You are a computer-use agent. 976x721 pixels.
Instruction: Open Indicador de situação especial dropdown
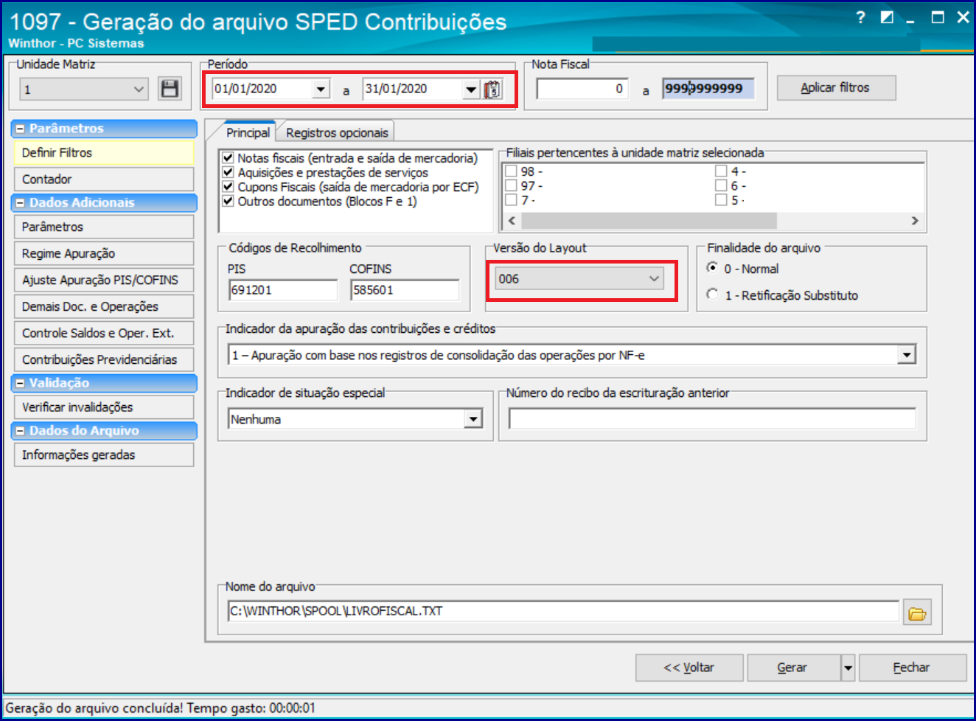pos(474,420)
